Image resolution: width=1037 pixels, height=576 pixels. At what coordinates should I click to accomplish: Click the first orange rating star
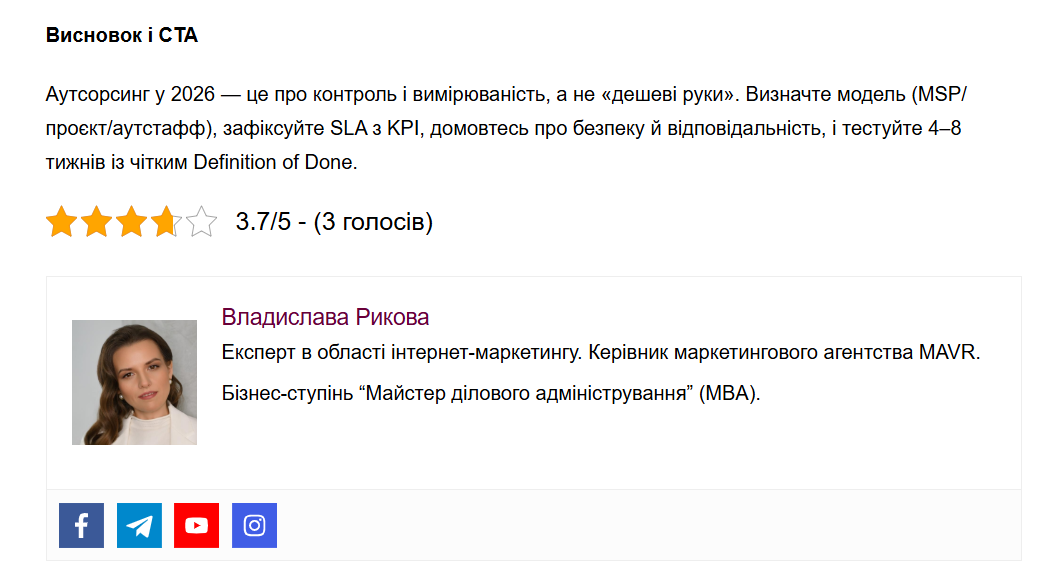click(62, 222)
